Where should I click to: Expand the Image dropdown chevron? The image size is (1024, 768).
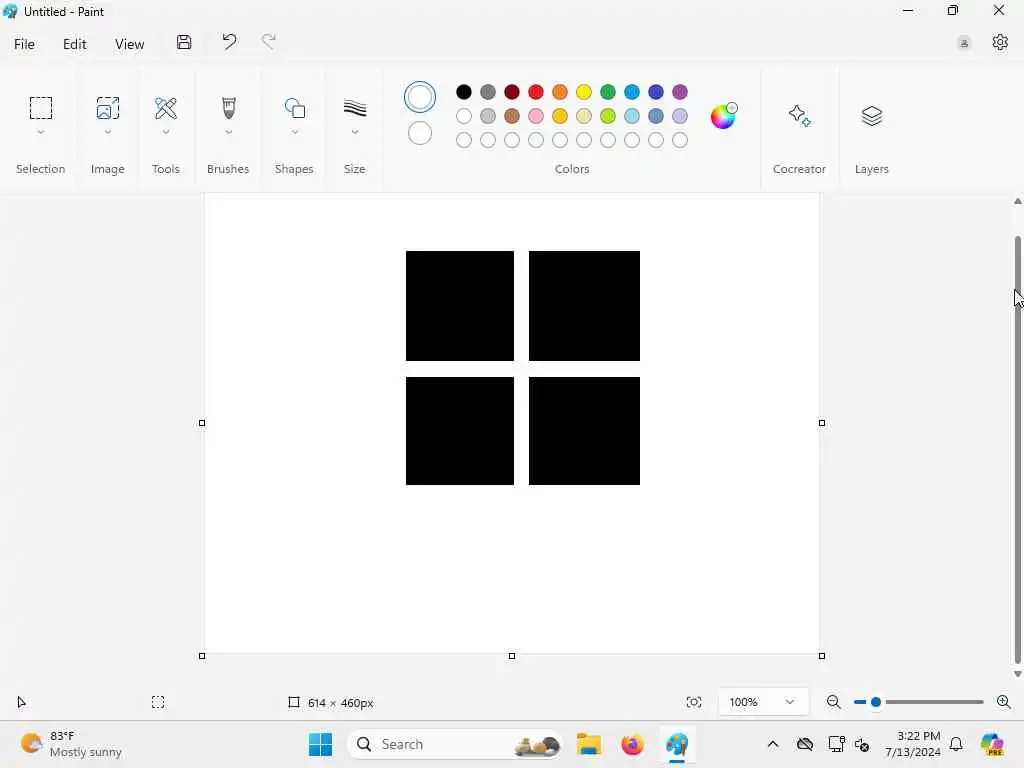click(108, 132)
